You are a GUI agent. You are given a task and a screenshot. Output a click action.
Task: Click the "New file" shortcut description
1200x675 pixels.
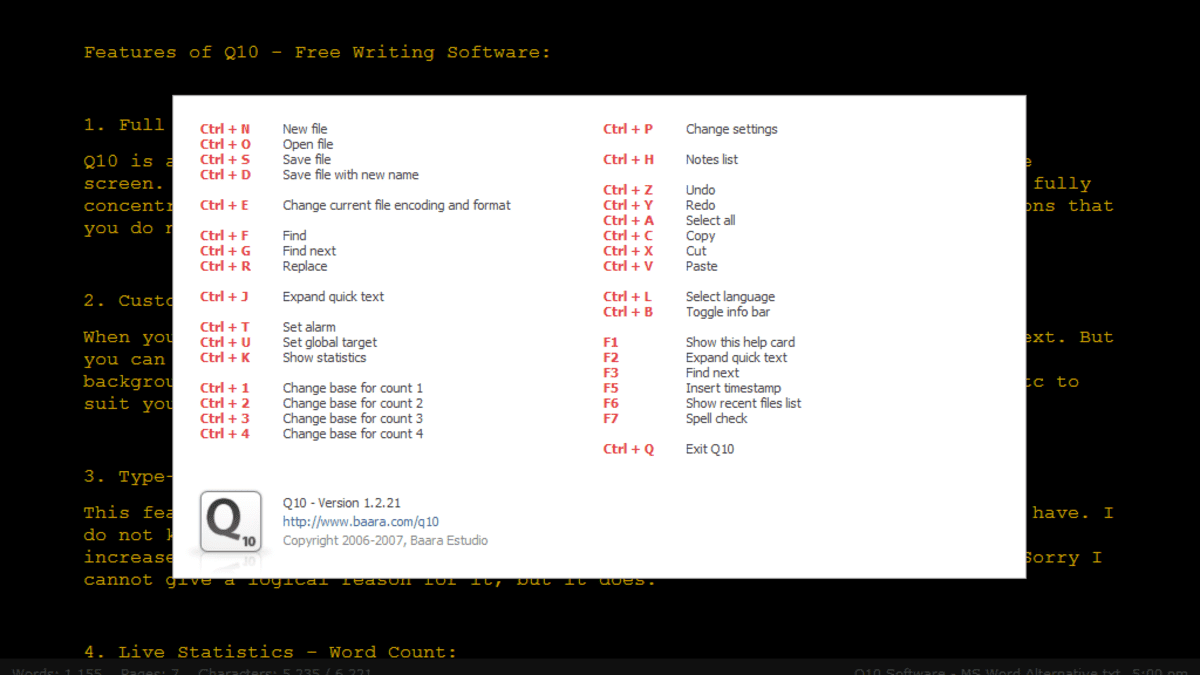click(305, 129)
